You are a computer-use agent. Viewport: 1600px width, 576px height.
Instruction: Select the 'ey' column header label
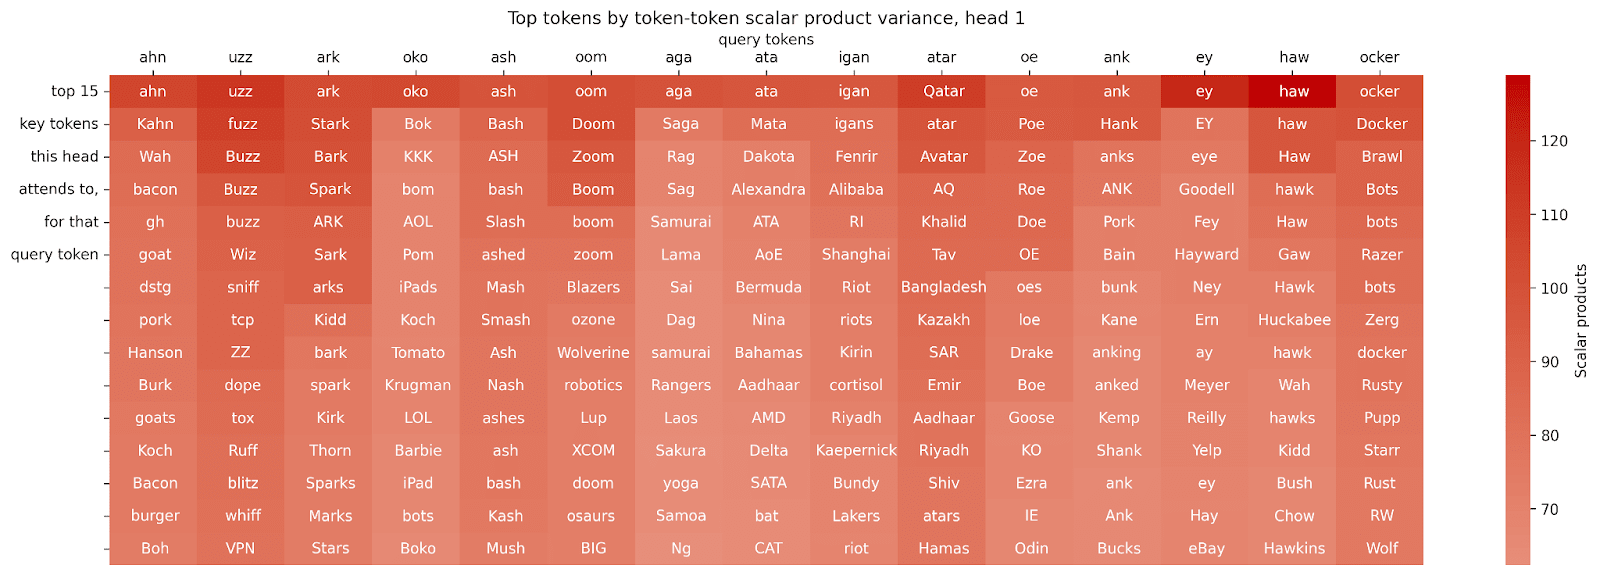(1204, 57)
